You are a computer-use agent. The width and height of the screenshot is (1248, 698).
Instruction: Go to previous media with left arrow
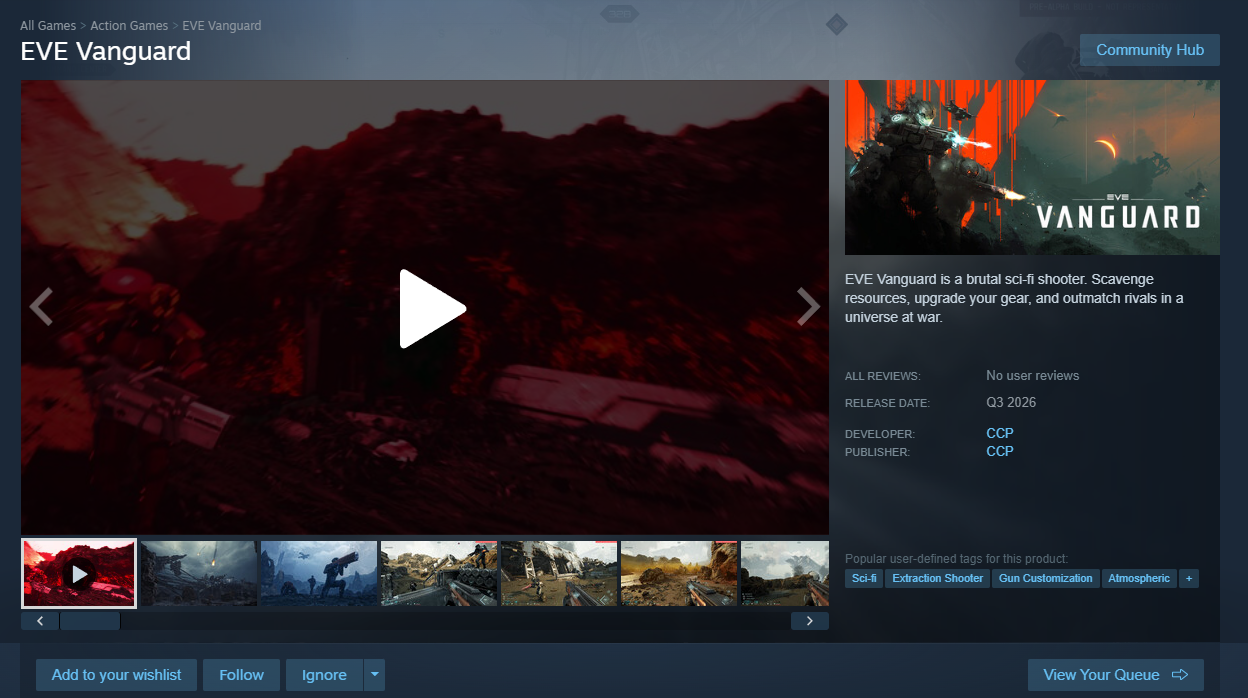coord(41,307)
